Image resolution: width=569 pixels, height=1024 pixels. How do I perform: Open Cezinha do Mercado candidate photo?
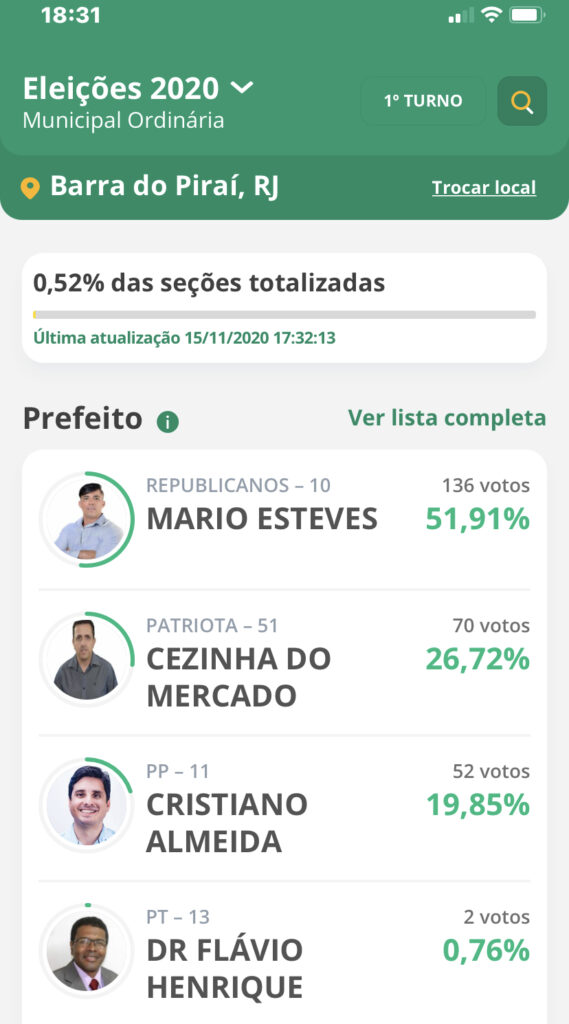[87, 659]
